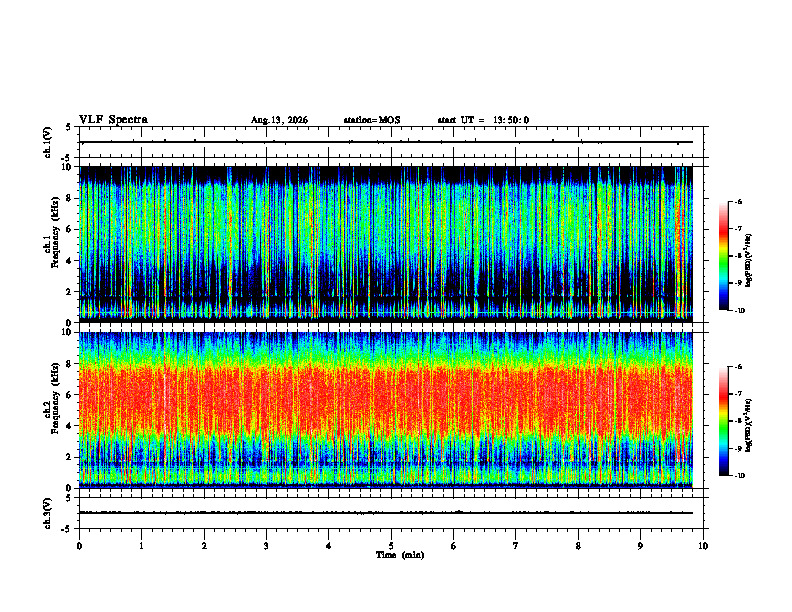
Task: Click time axis tick label "4"
Action: tap(329, 546)
